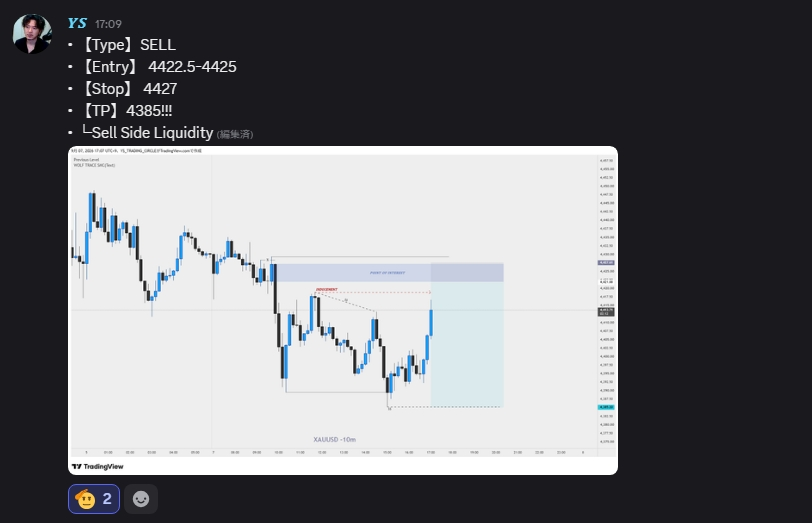Image resolution: width=812 pixels, height=523 pixels.
Task: Open the TradingView chart image attachment
Action: click(343, 310)
